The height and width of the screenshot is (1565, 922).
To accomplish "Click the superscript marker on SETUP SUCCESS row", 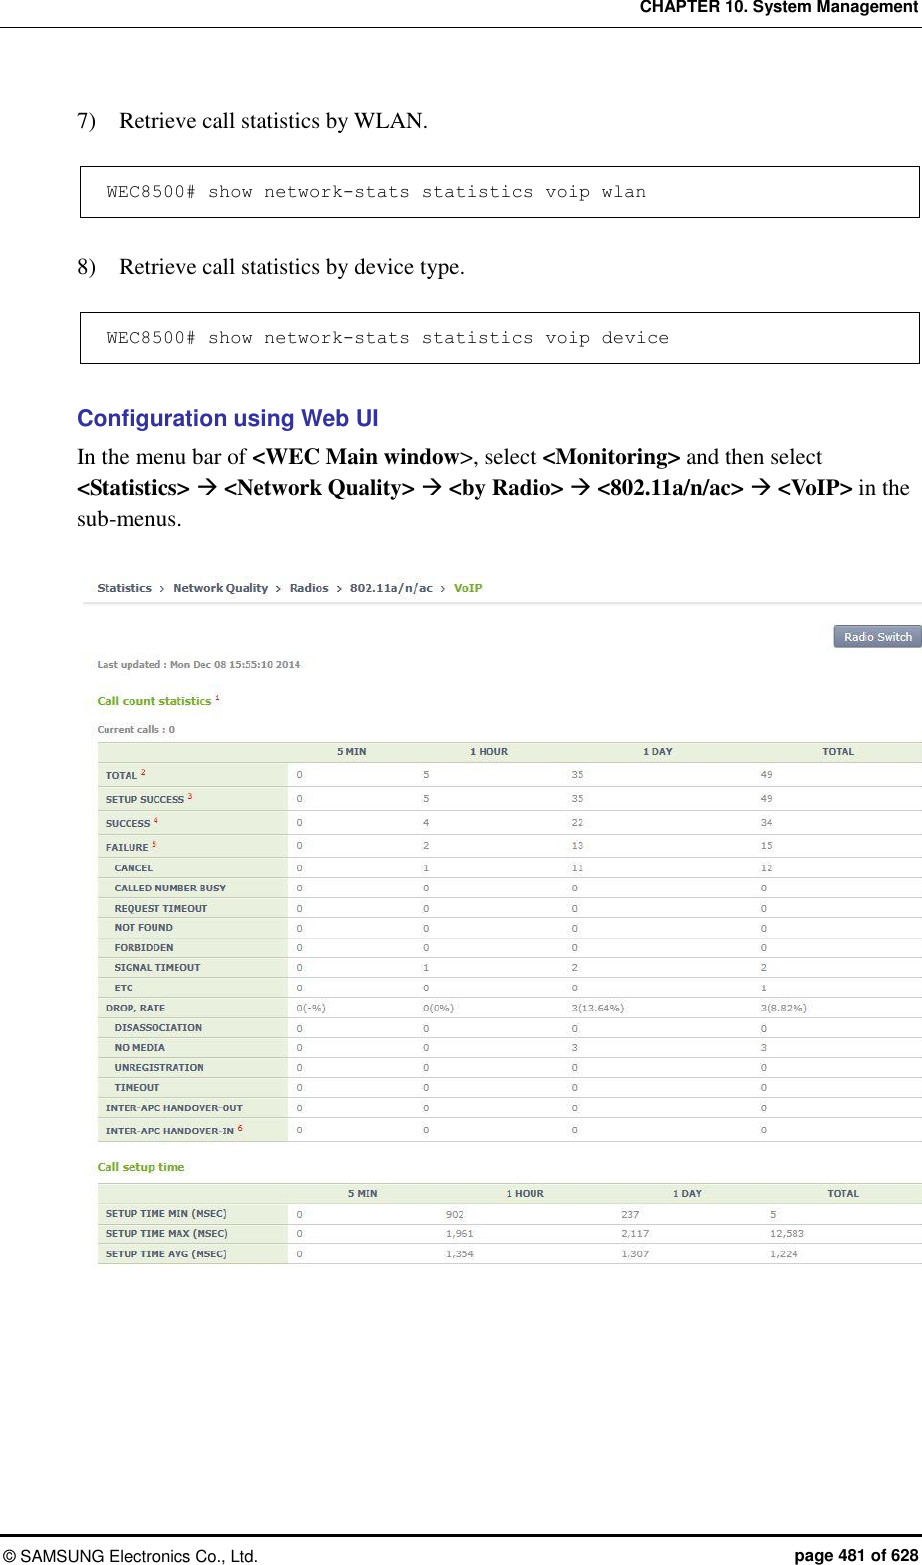I will pos(190,794).
